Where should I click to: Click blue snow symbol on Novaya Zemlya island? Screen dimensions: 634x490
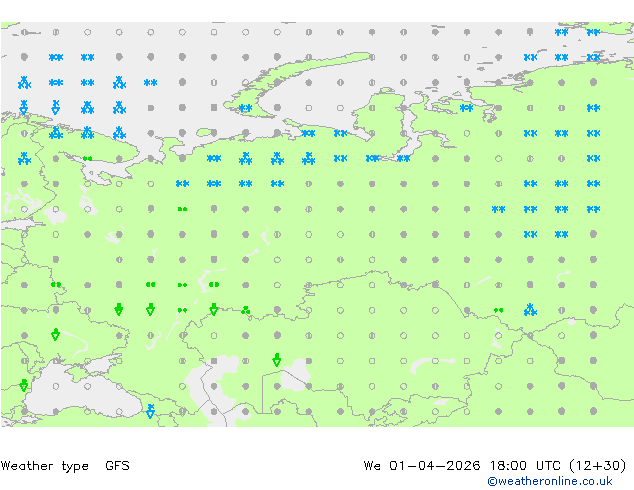point(245,108)
